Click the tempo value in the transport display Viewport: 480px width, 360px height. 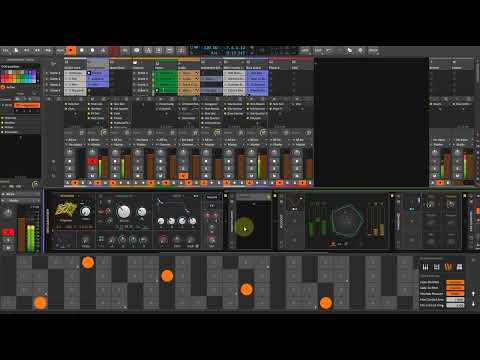click(210, 48)
